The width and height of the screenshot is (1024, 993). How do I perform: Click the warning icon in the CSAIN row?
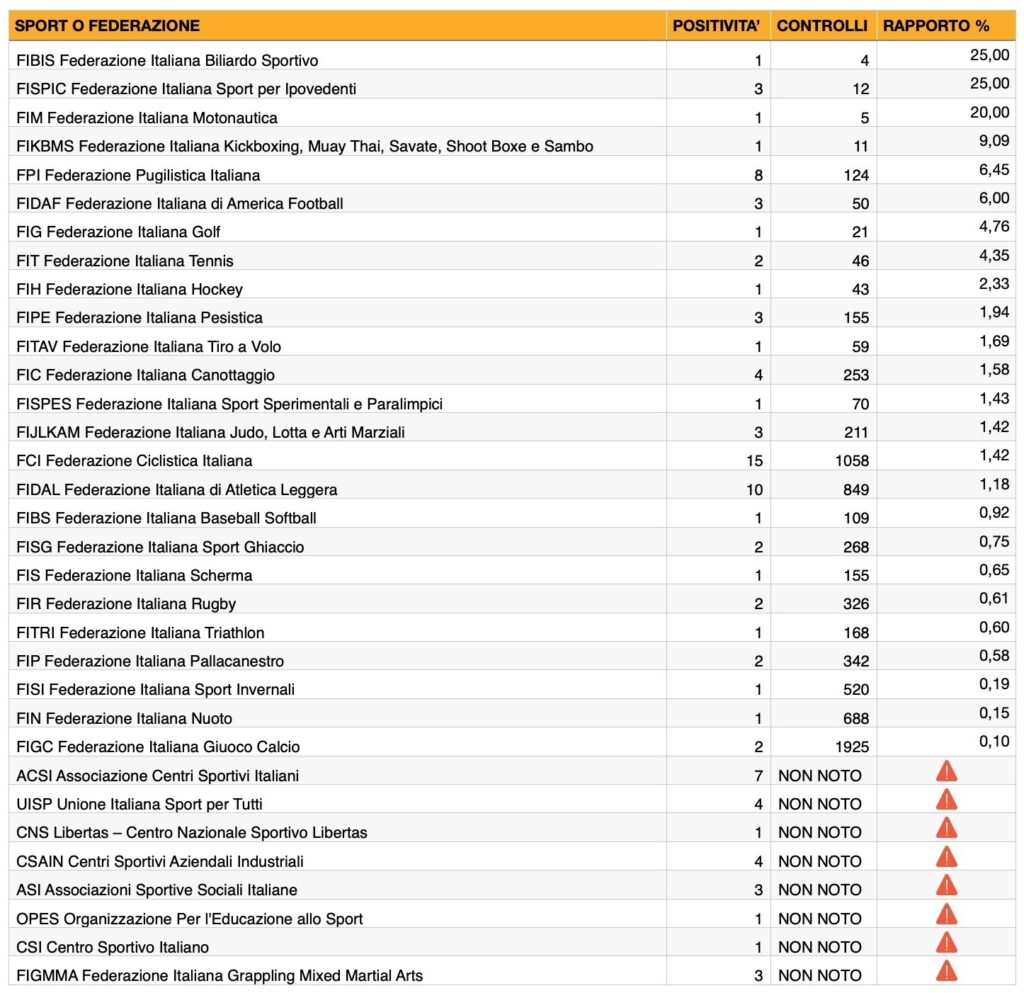pyautogui.click(x=946, y=857)
